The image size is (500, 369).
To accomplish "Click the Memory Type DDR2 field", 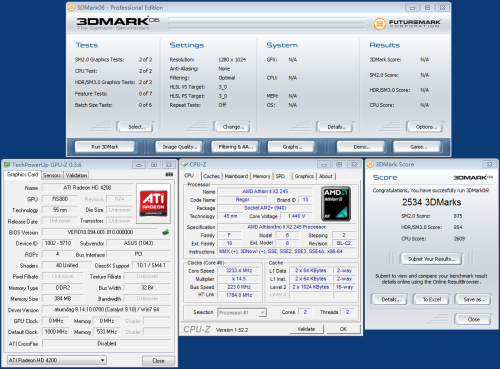I will coord(62,288).
